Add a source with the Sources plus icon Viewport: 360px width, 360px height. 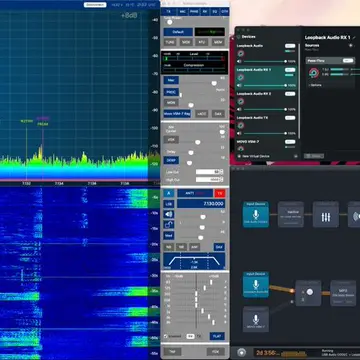(x=351, y=45)
